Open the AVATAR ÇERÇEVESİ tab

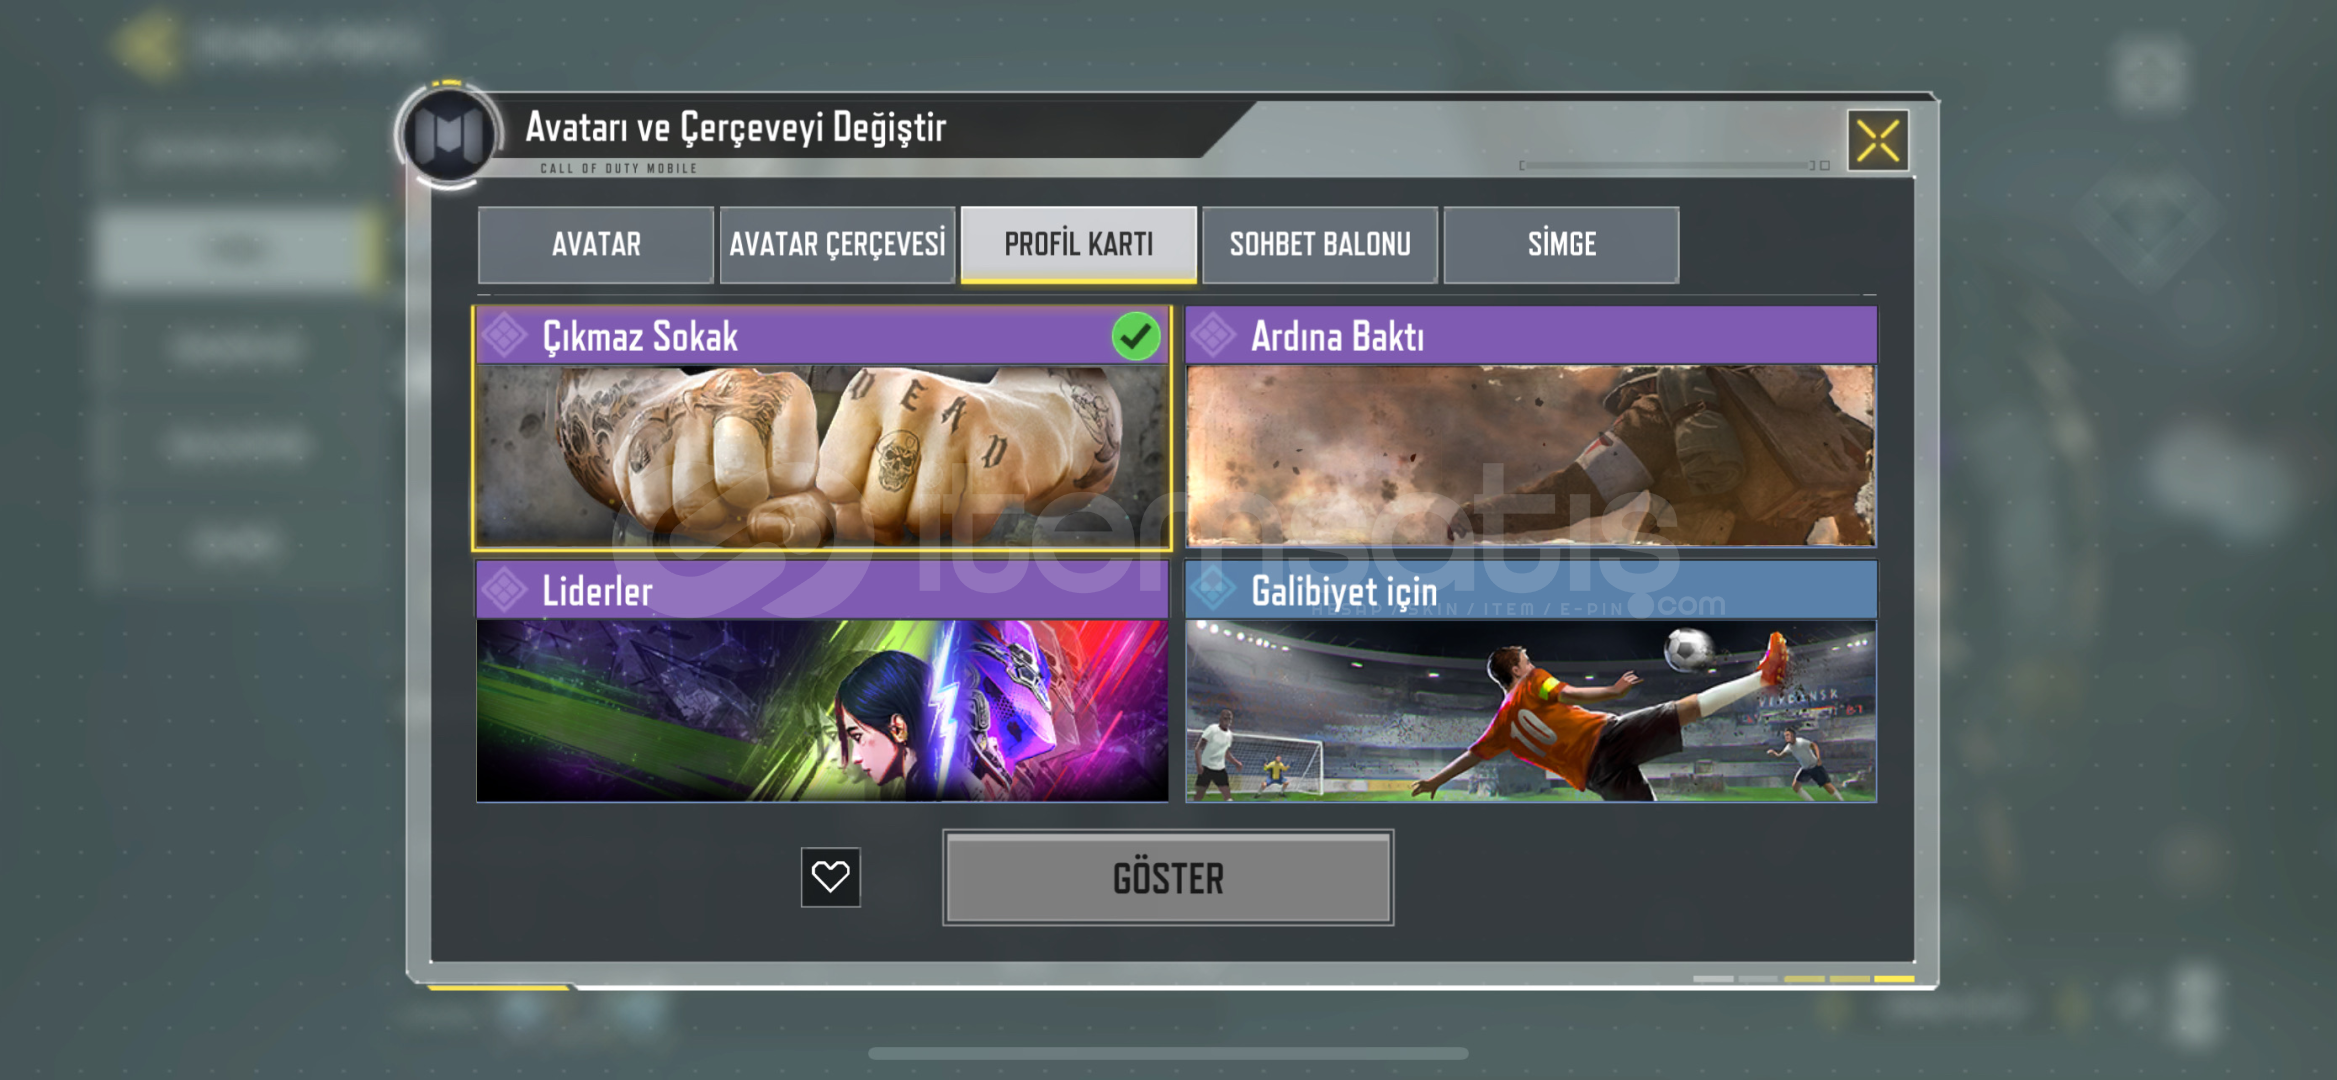click(x=837, y=245)
